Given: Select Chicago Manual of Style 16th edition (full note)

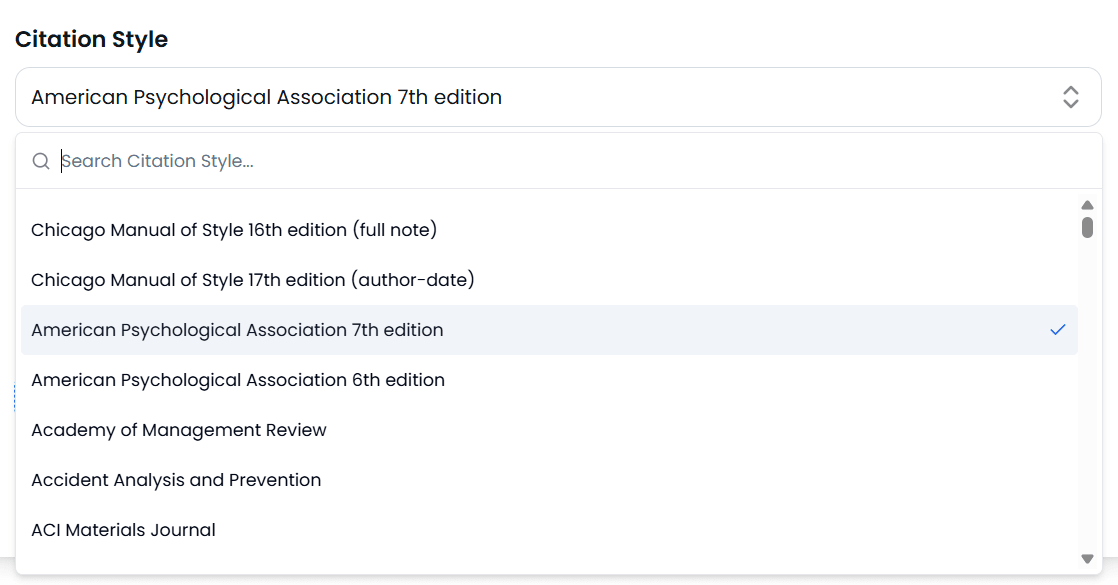Looking at the screenshot, I should 234,230.
